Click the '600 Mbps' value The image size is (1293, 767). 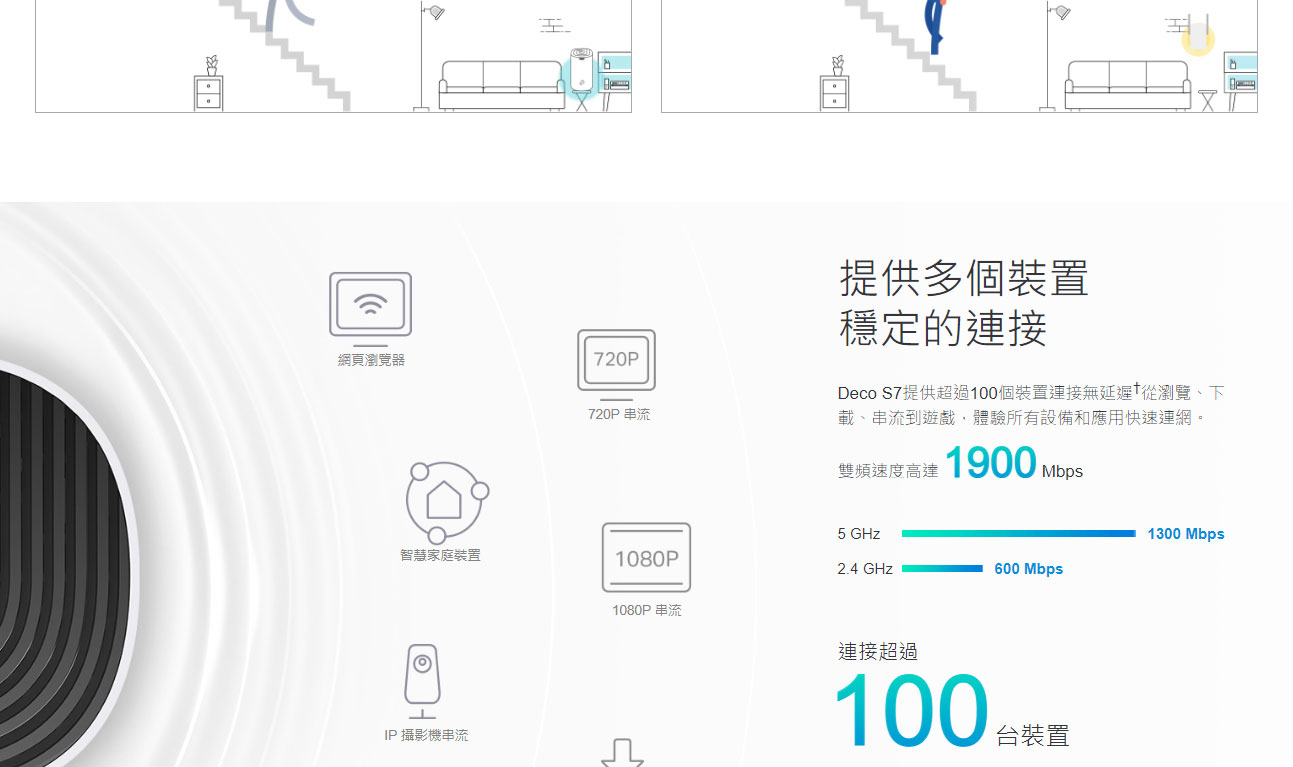(1029, 569)
